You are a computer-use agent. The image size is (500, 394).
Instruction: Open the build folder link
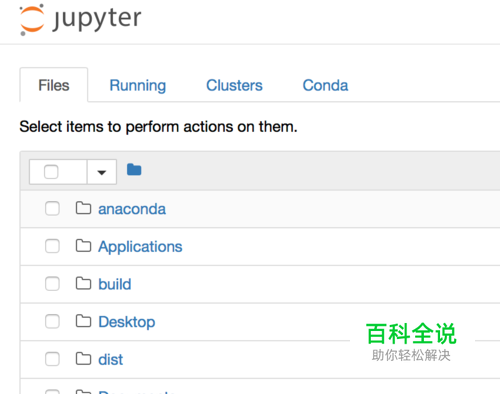(115, 284)
